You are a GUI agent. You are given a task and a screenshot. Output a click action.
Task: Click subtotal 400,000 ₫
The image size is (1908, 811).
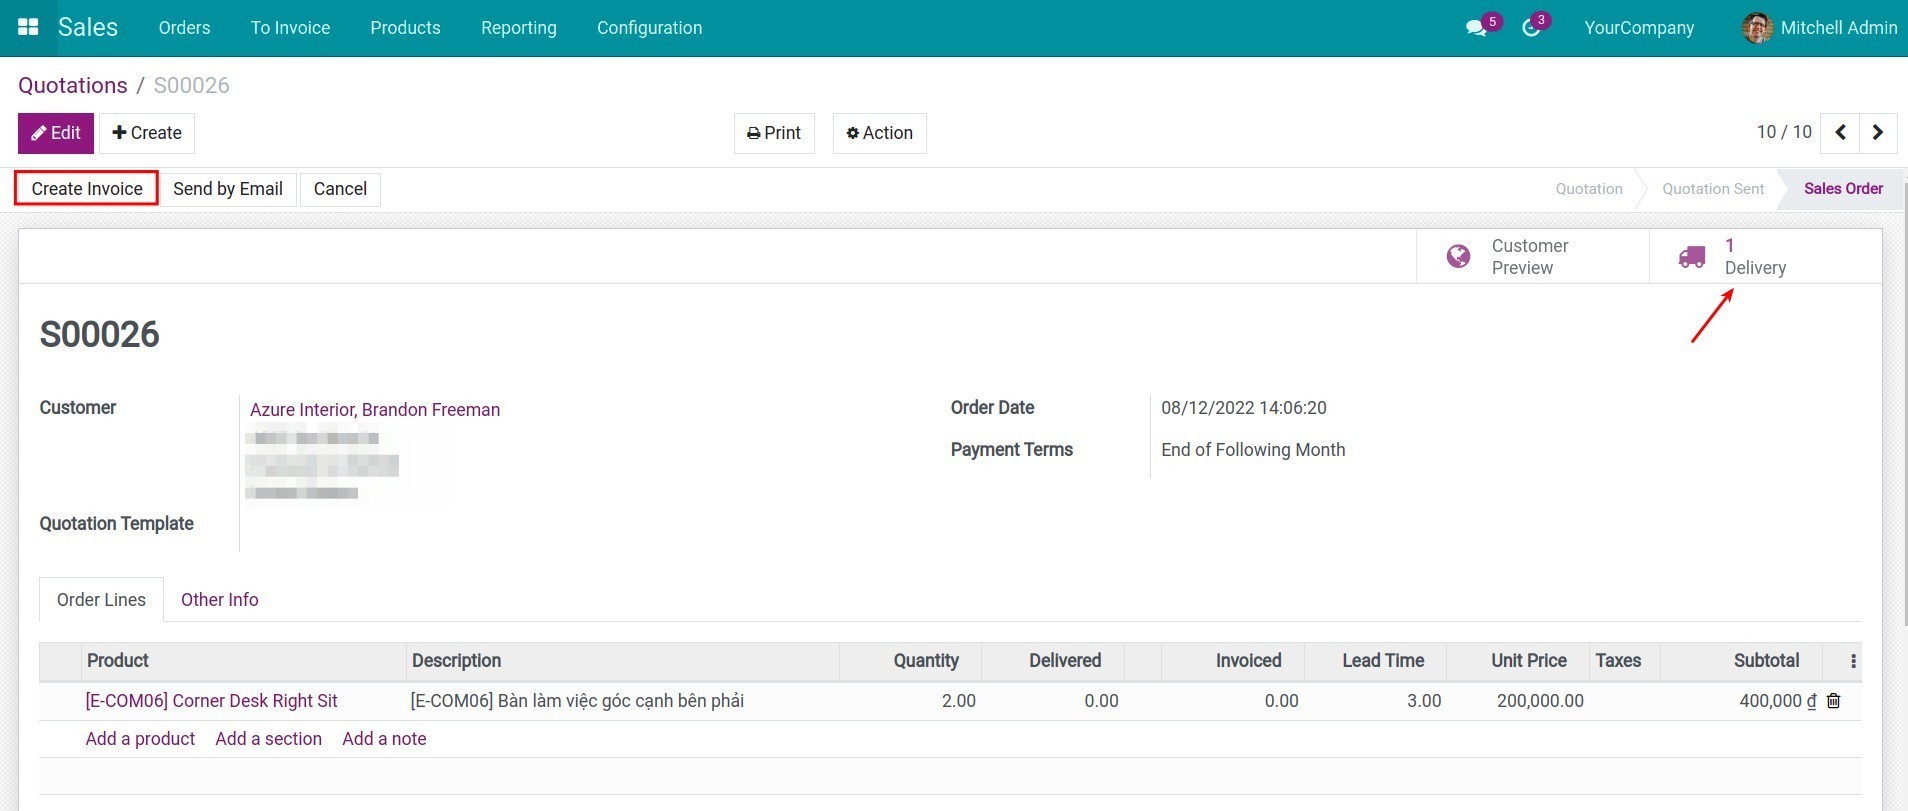[x=1777, y=701]
